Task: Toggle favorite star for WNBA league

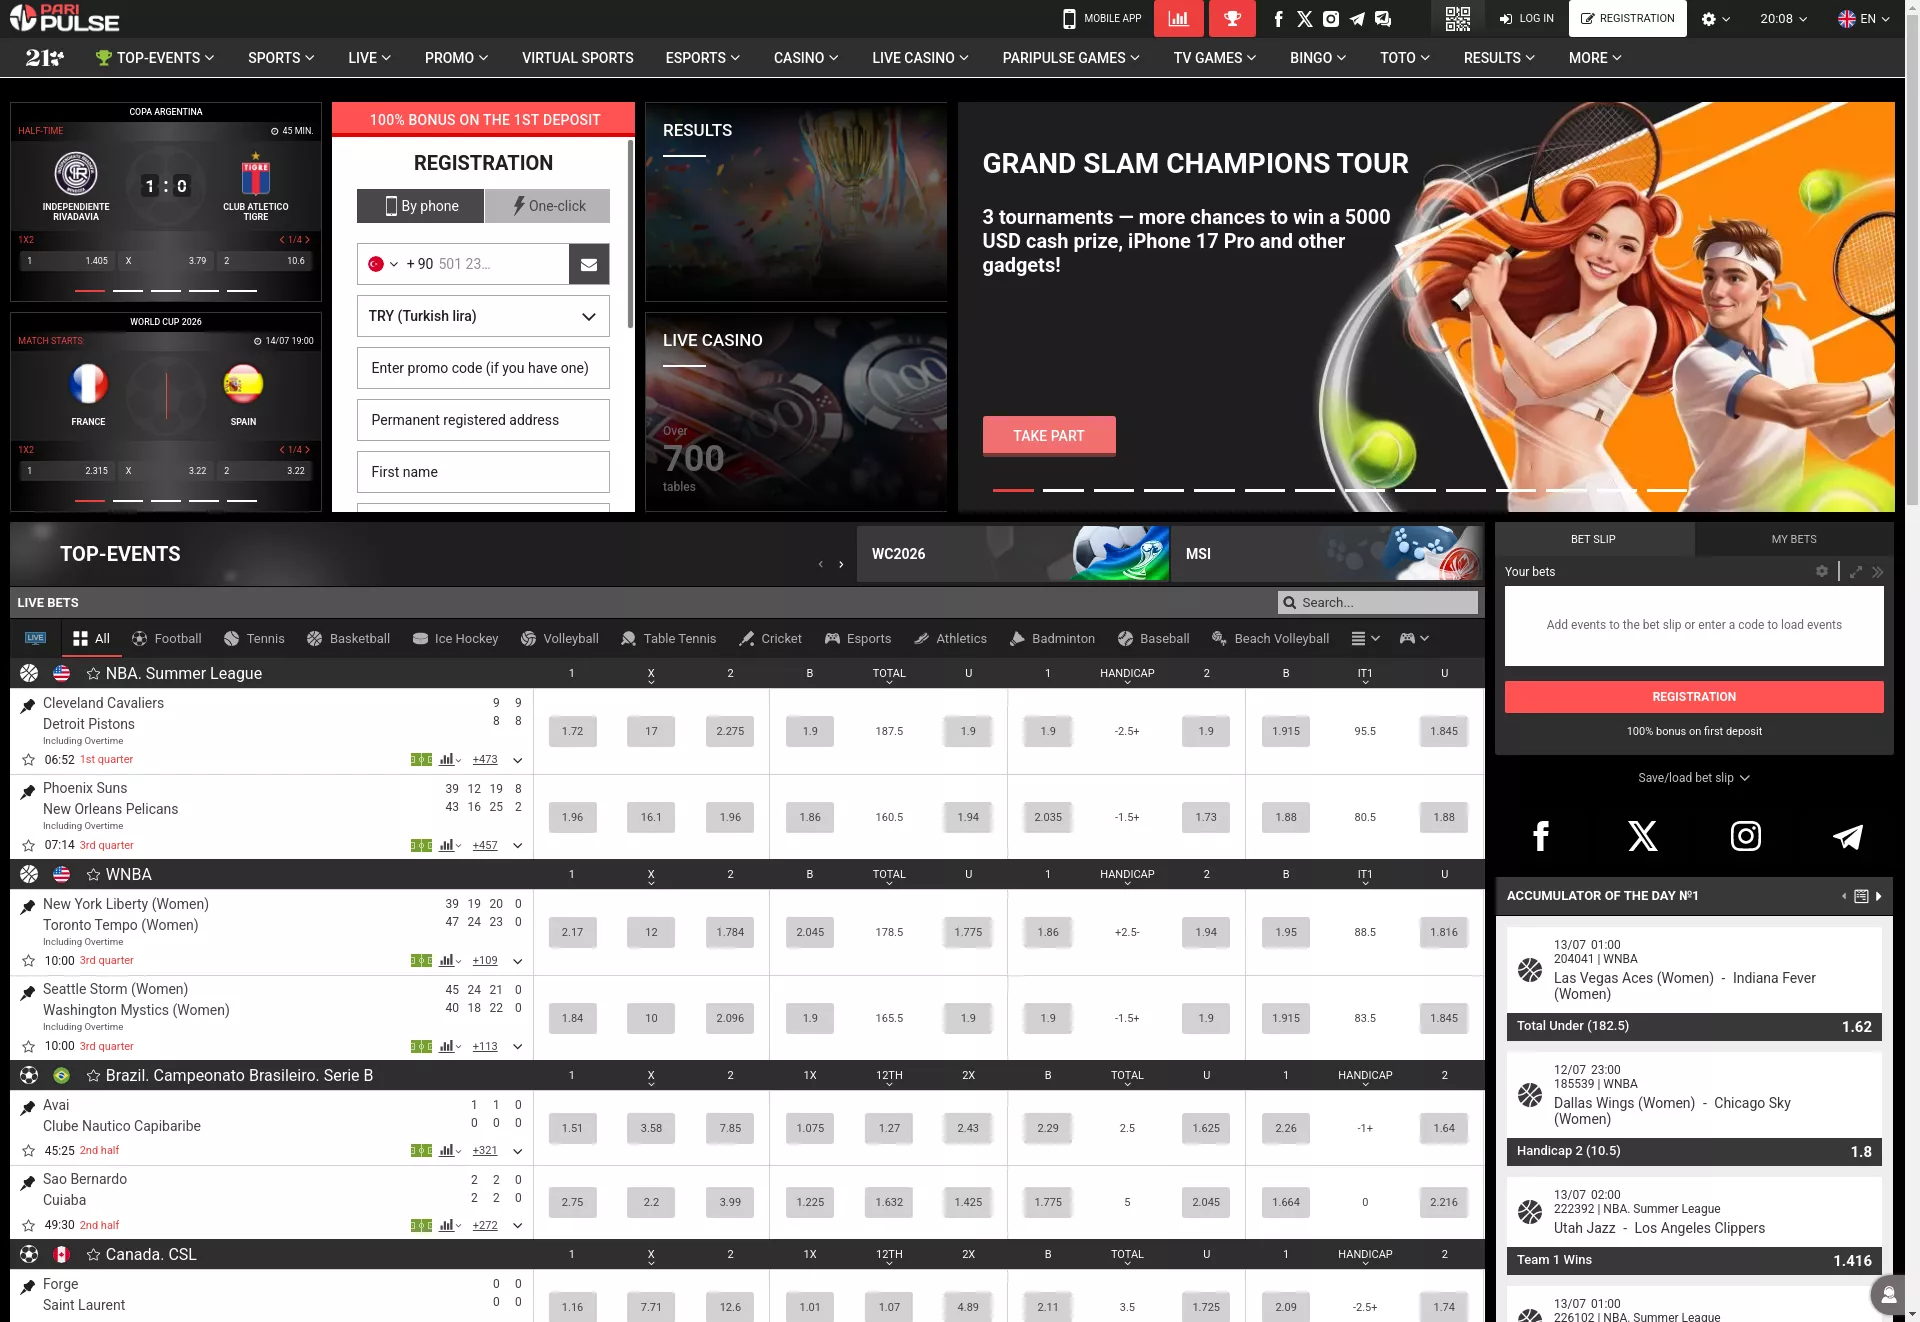Action: (93, 875)
